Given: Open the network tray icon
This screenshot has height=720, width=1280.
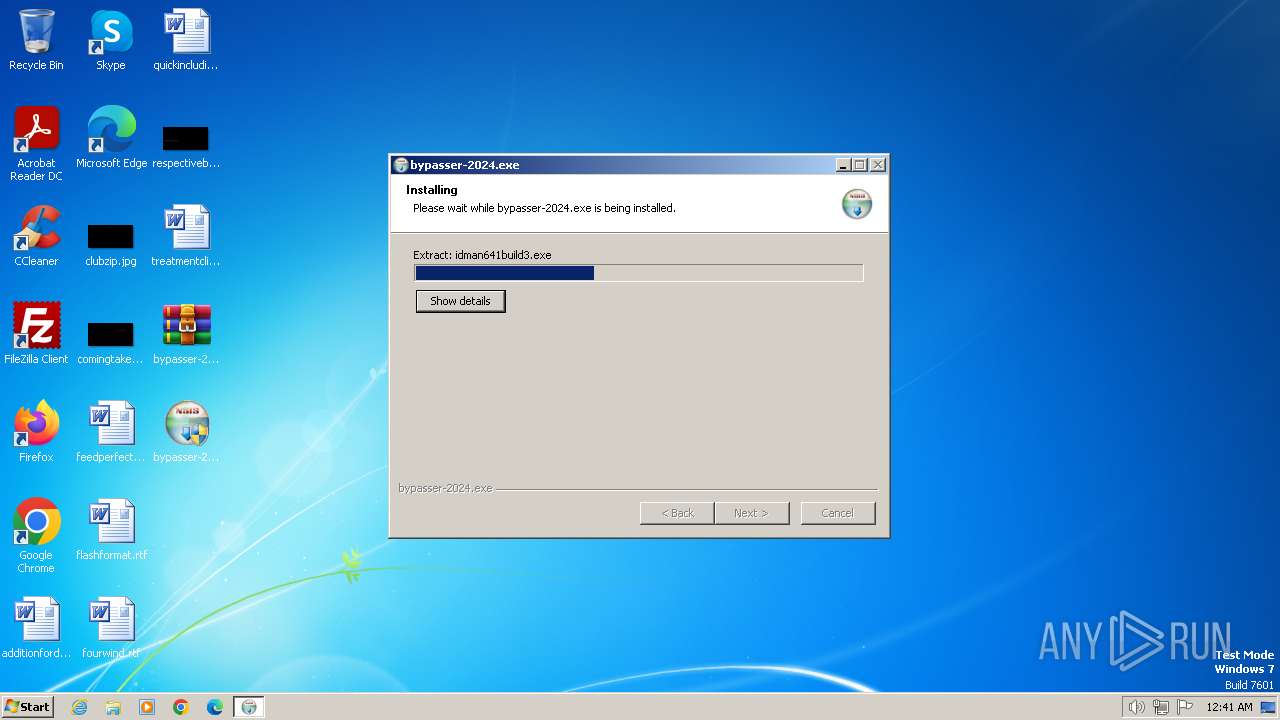Looking at the screenshot, I should pos(1161,707).
